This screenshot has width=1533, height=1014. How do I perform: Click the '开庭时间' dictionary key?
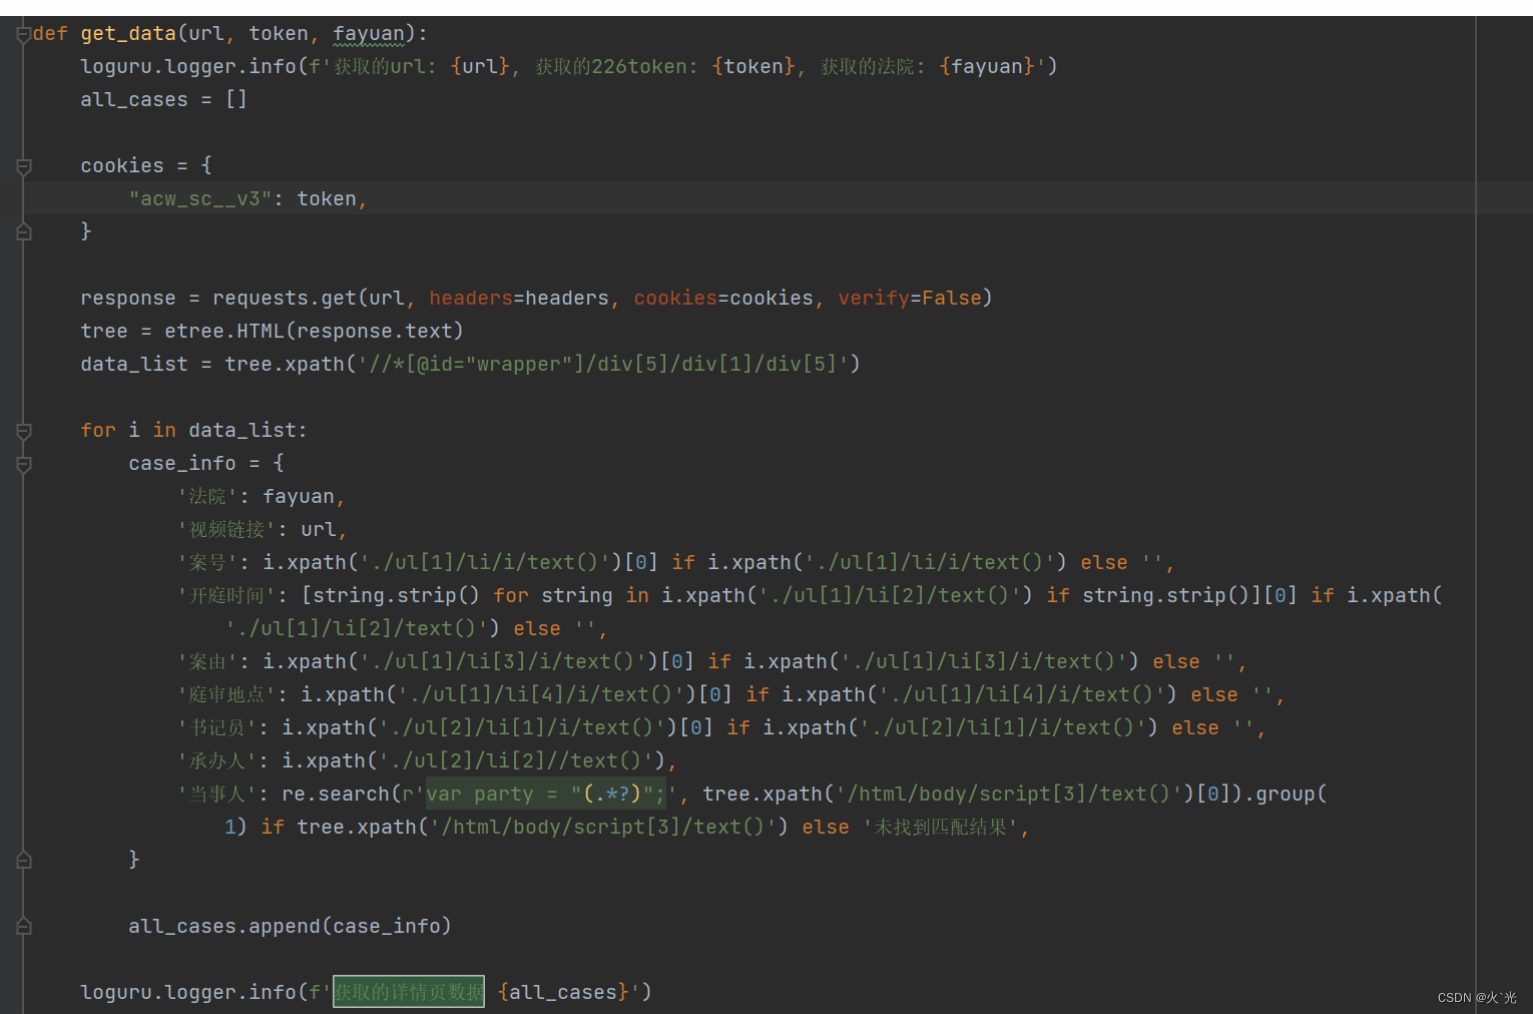(226, 596)
